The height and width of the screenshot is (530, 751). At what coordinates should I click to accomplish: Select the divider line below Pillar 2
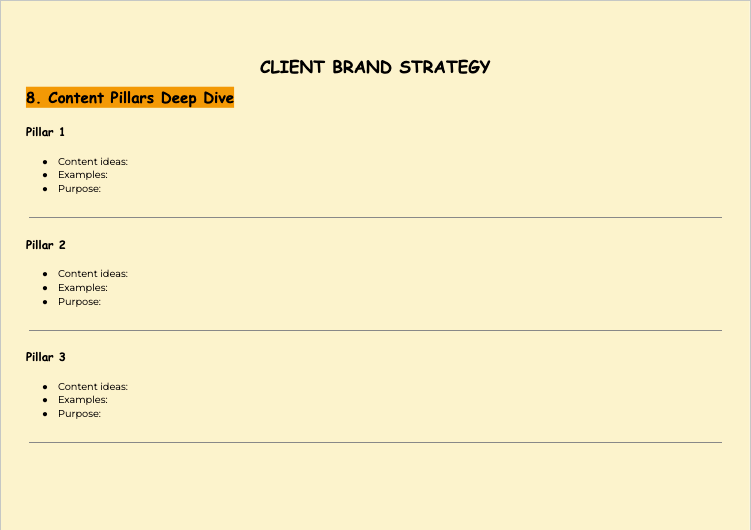375,330
